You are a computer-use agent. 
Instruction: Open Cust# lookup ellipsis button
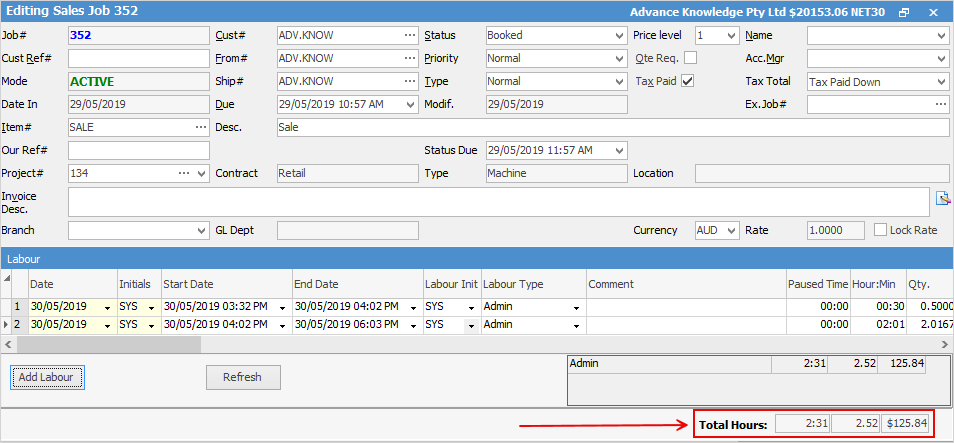(x=410, y=35)
